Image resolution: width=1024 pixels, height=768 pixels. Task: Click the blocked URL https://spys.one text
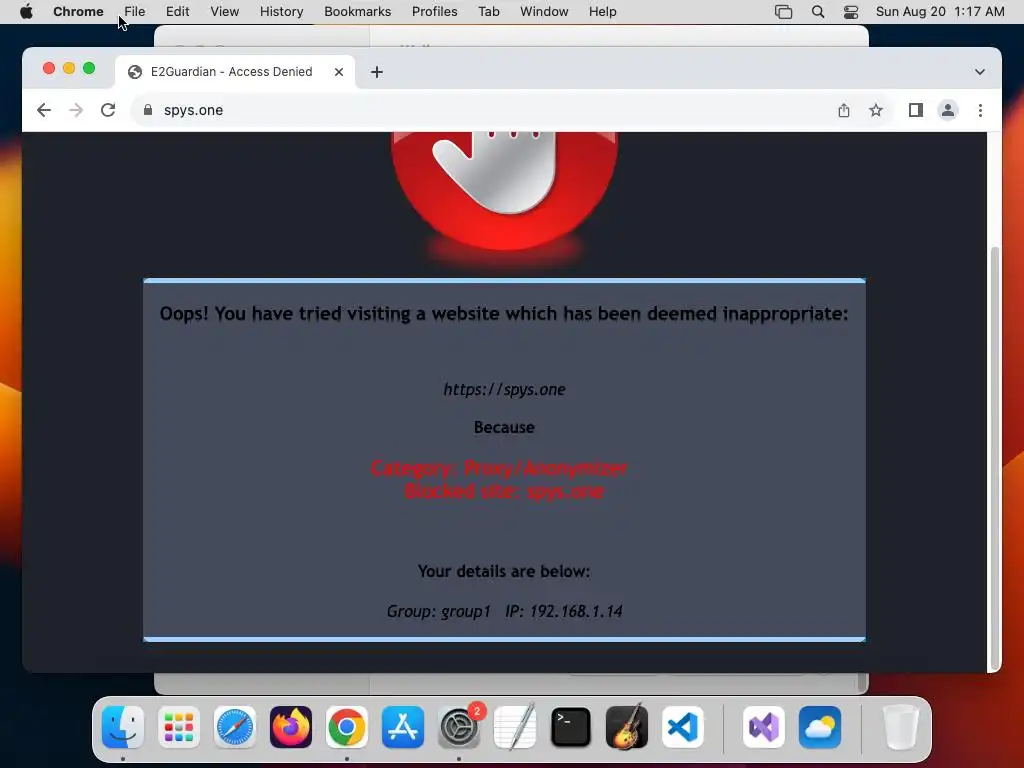click(x=504, y=389)
